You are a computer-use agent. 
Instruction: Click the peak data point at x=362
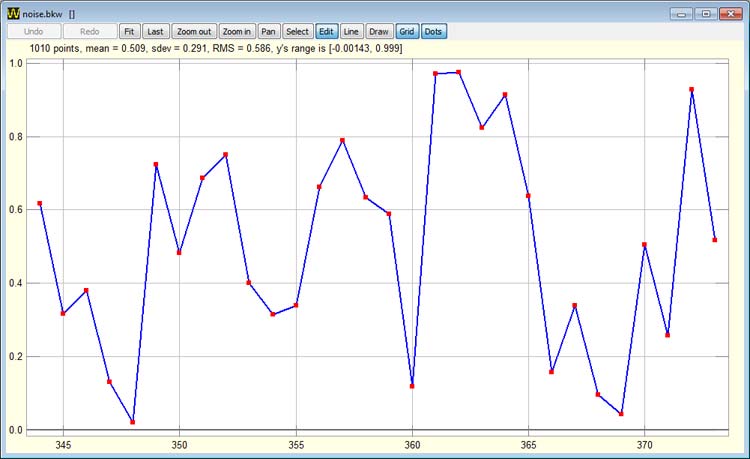click(458, 72)
